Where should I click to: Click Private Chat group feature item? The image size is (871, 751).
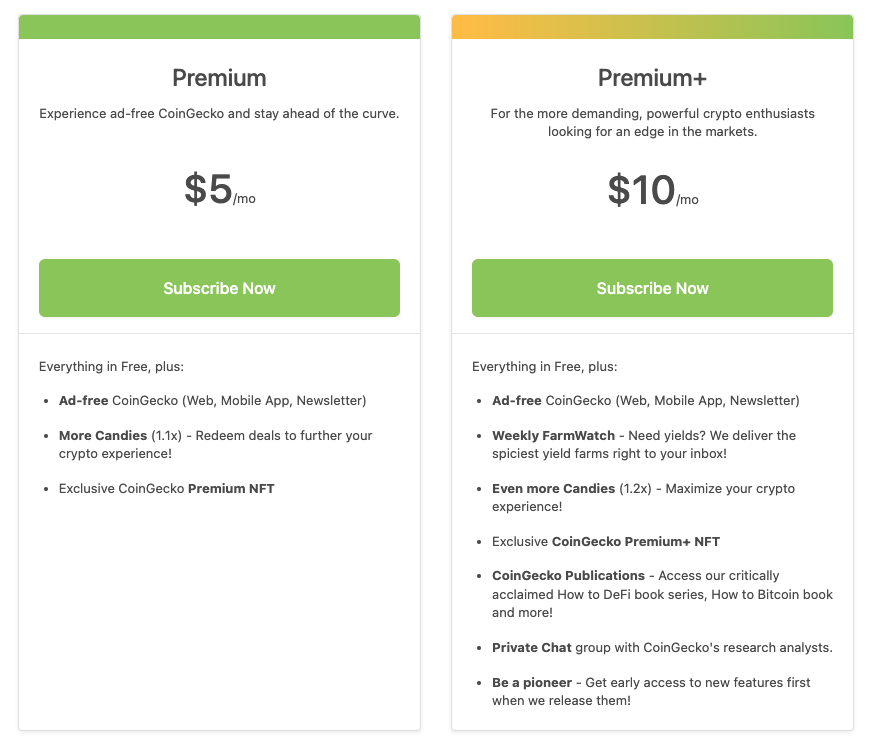[662, 648]
